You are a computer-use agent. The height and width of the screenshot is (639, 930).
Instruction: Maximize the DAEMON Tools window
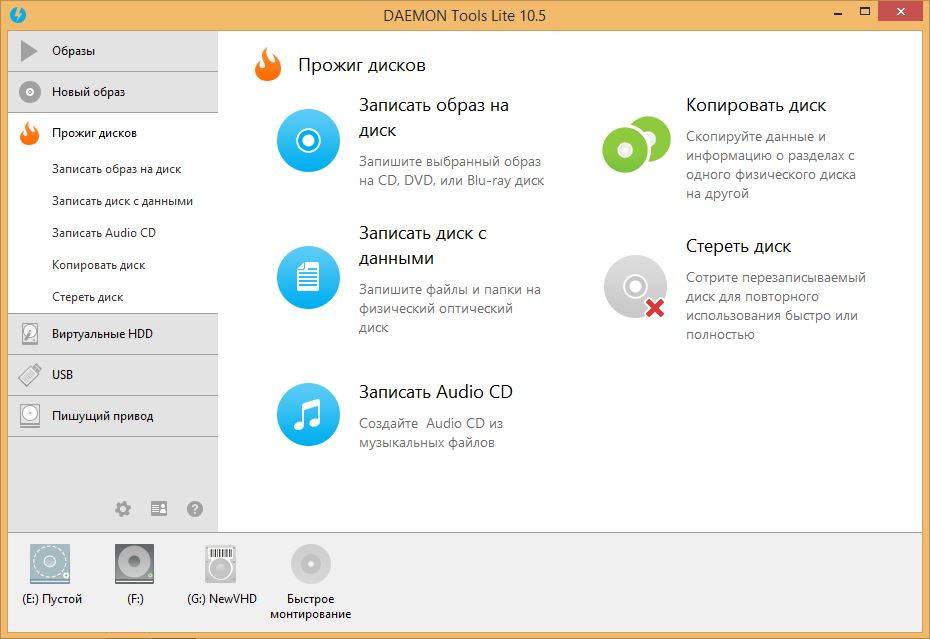pos(865,11)
